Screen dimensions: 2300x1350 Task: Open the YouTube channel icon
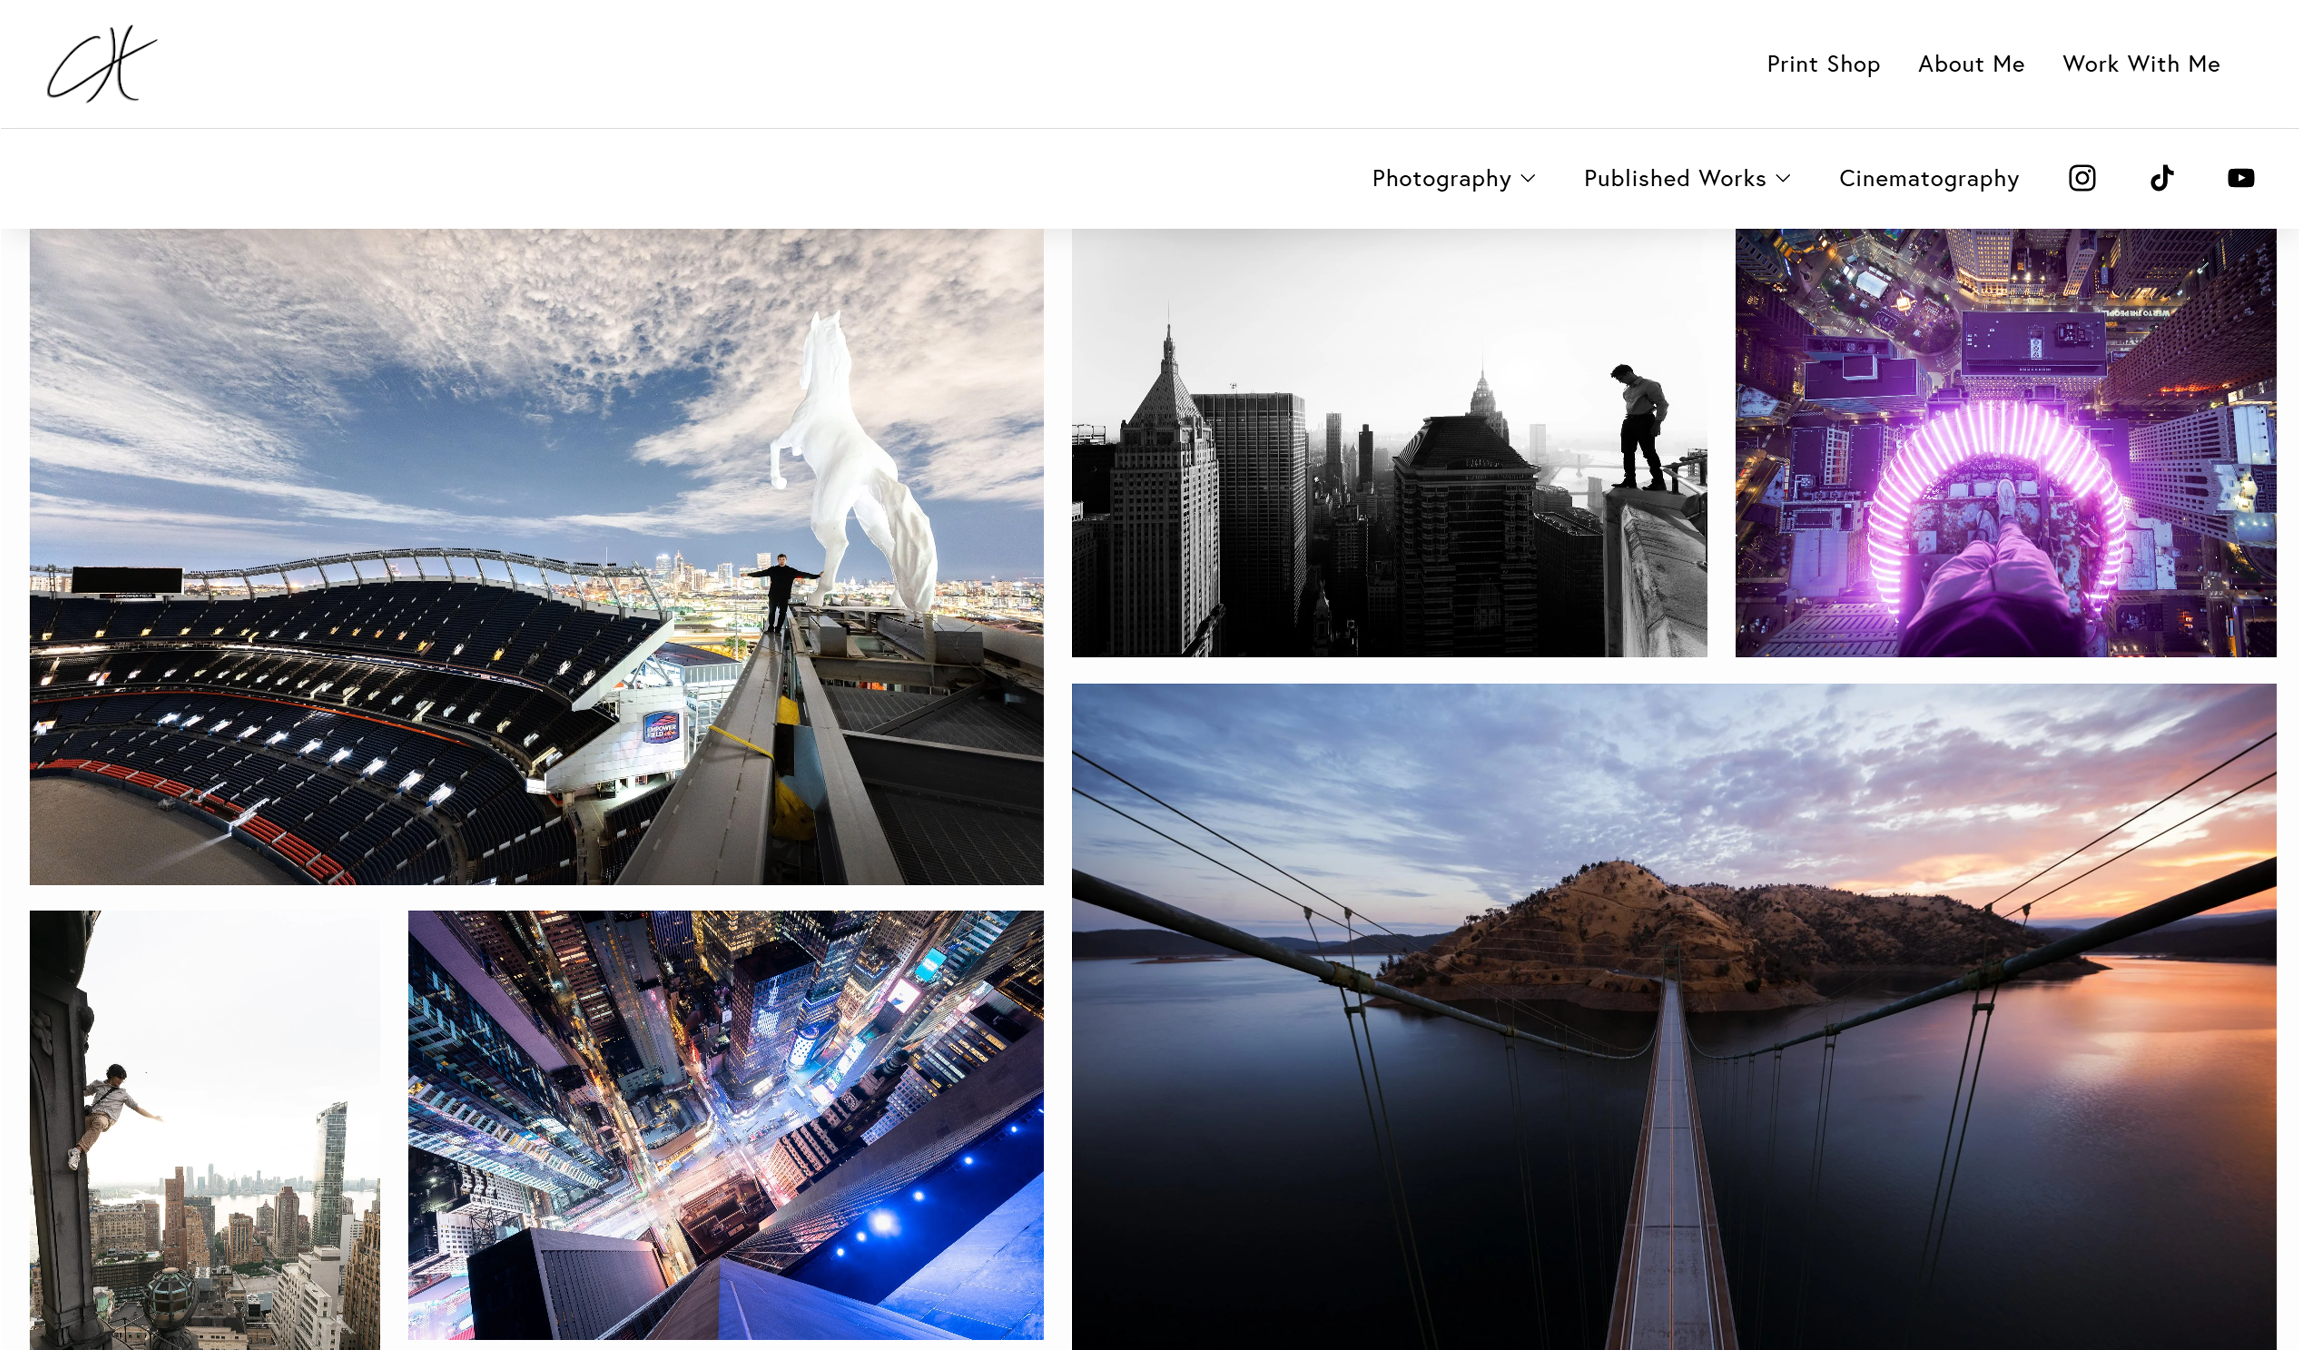(x=2241, y=178)
